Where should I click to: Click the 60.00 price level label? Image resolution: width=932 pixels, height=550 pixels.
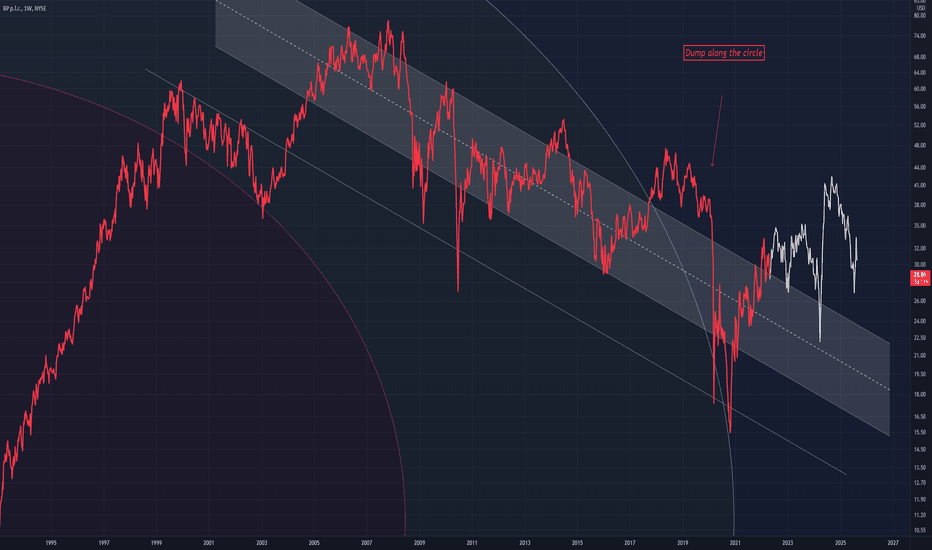click(x=920, y=89)
